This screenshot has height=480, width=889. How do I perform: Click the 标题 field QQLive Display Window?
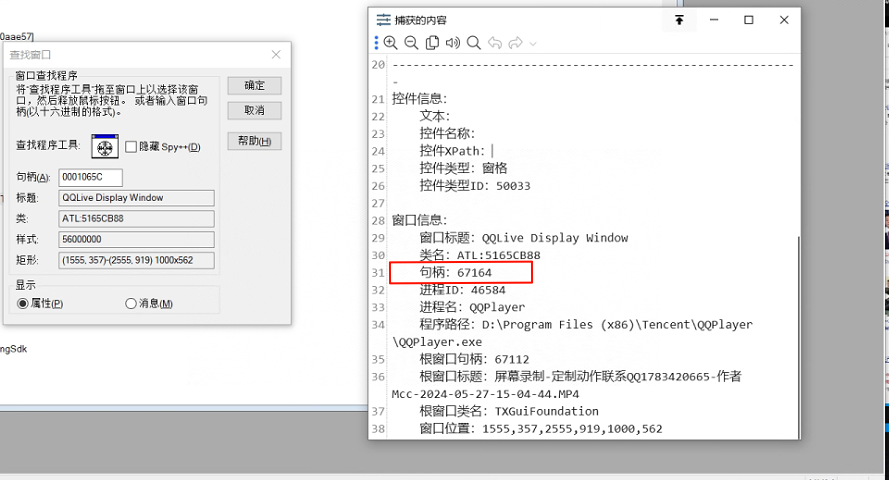pyautogui.click(x=136, y=198)
